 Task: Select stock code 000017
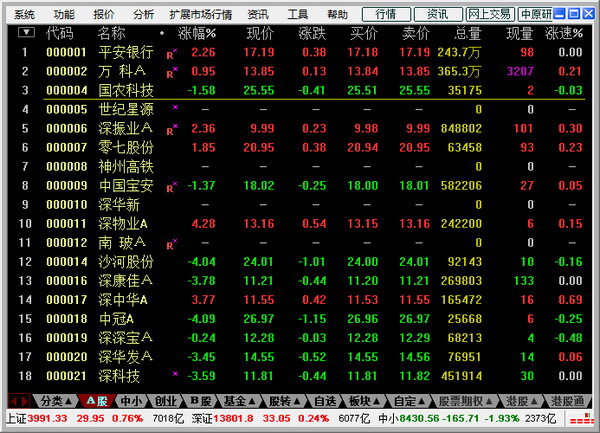(x=67, y=300)
